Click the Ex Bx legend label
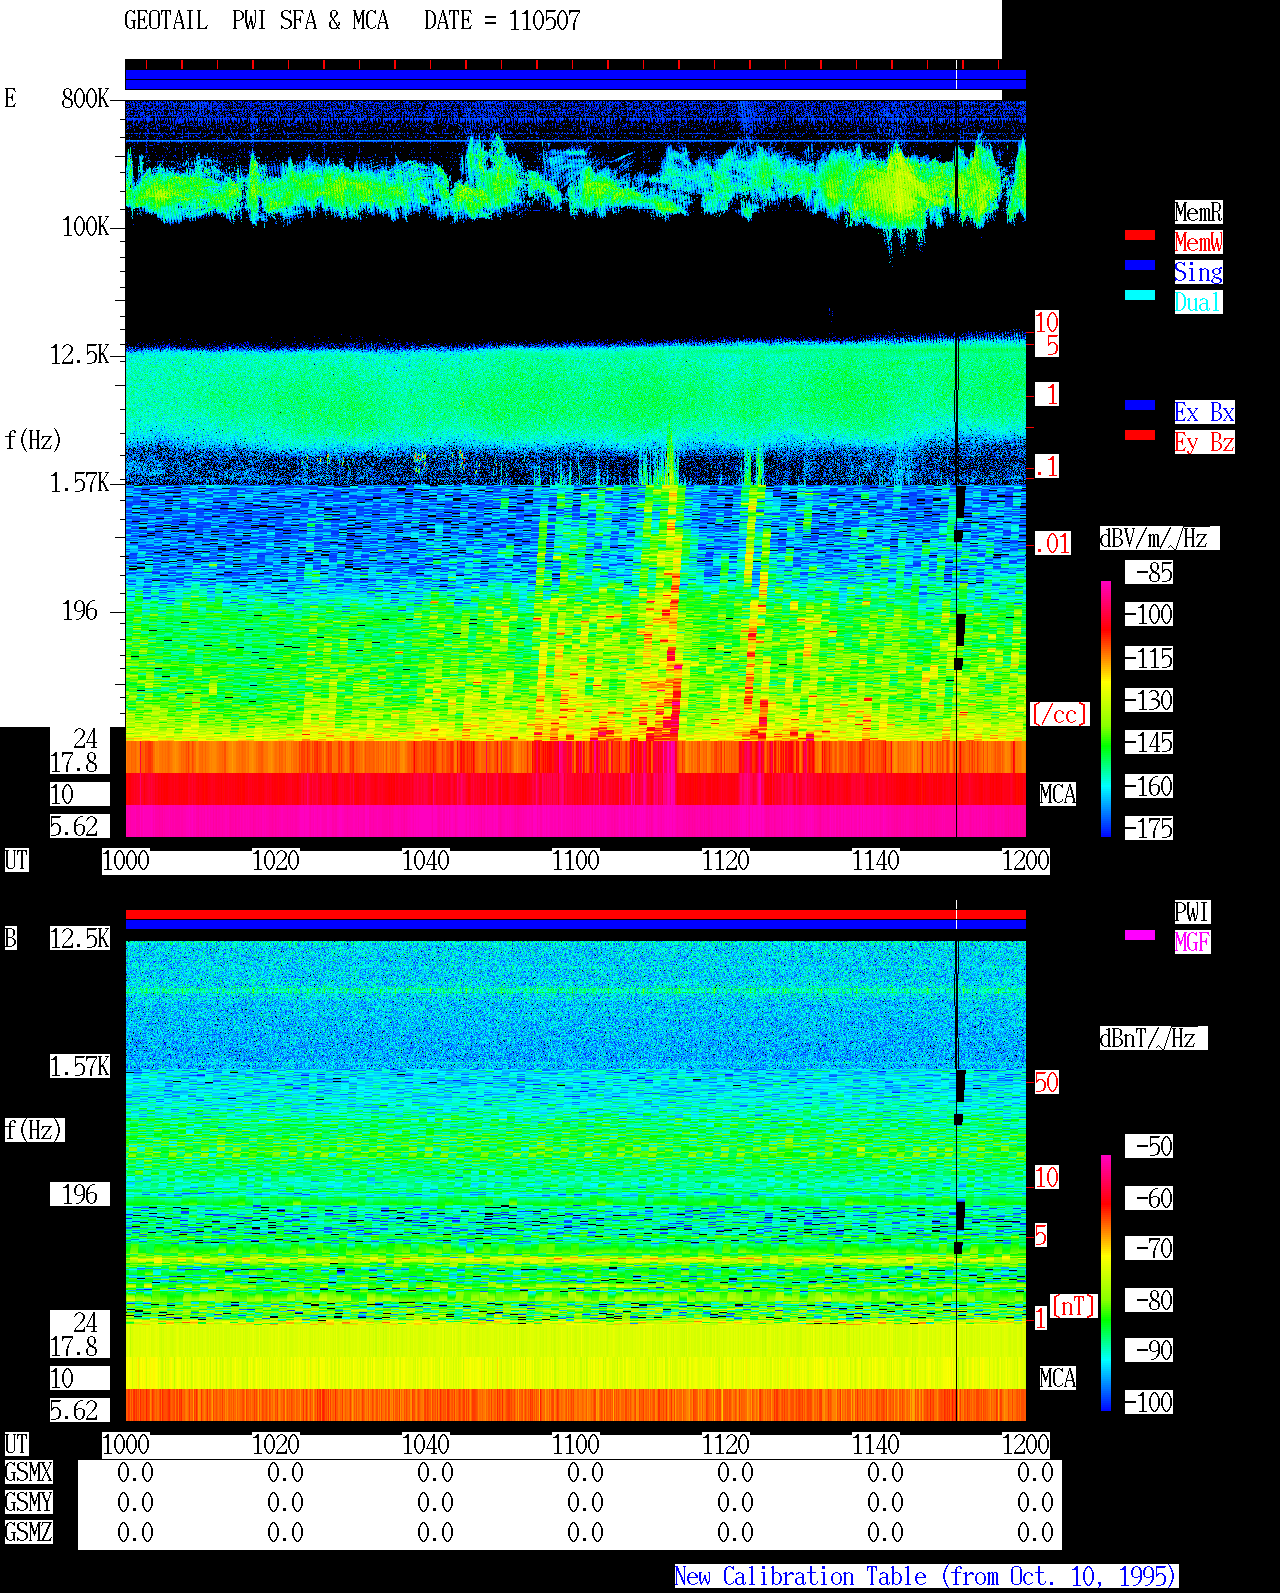Screen dimensions: 1280x1593 pos(1204,412)
